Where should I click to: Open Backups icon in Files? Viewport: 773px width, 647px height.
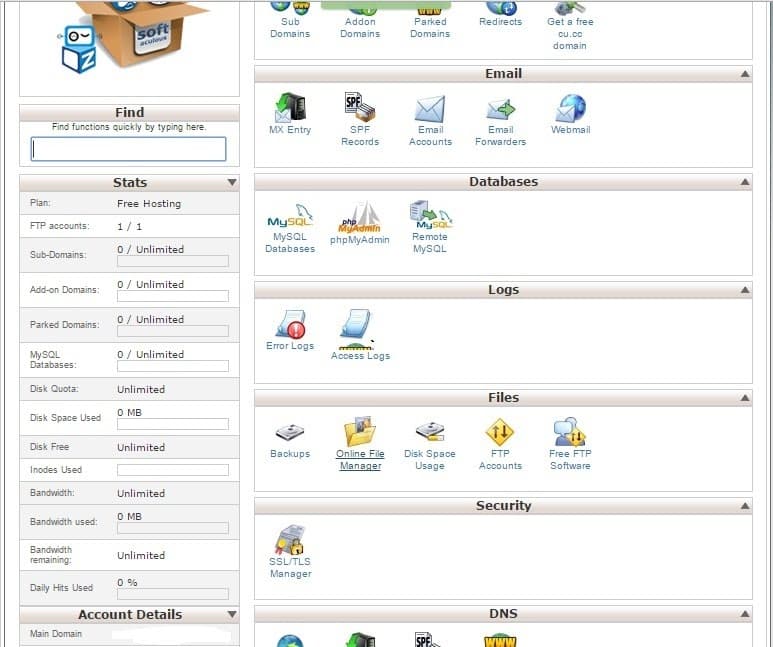[290, 432]
